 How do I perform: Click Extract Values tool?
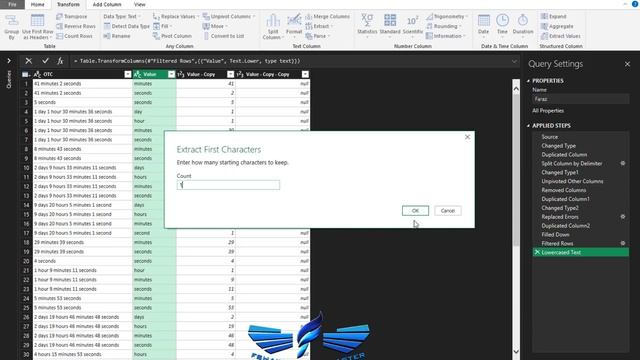pos(560,36)
